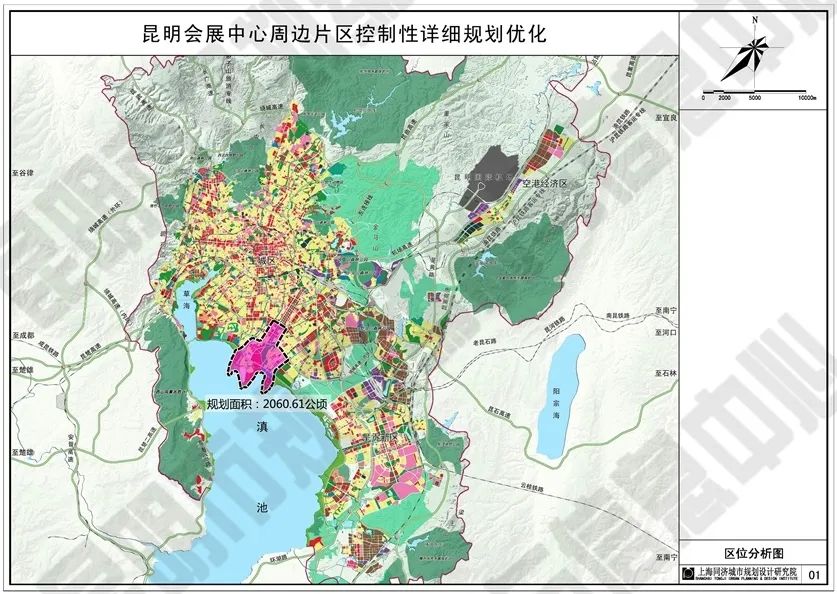The height and width of the screenshot is (594, 837).
Task: Click the 云桂铁路 railway label
Action: tap(532, 485)
